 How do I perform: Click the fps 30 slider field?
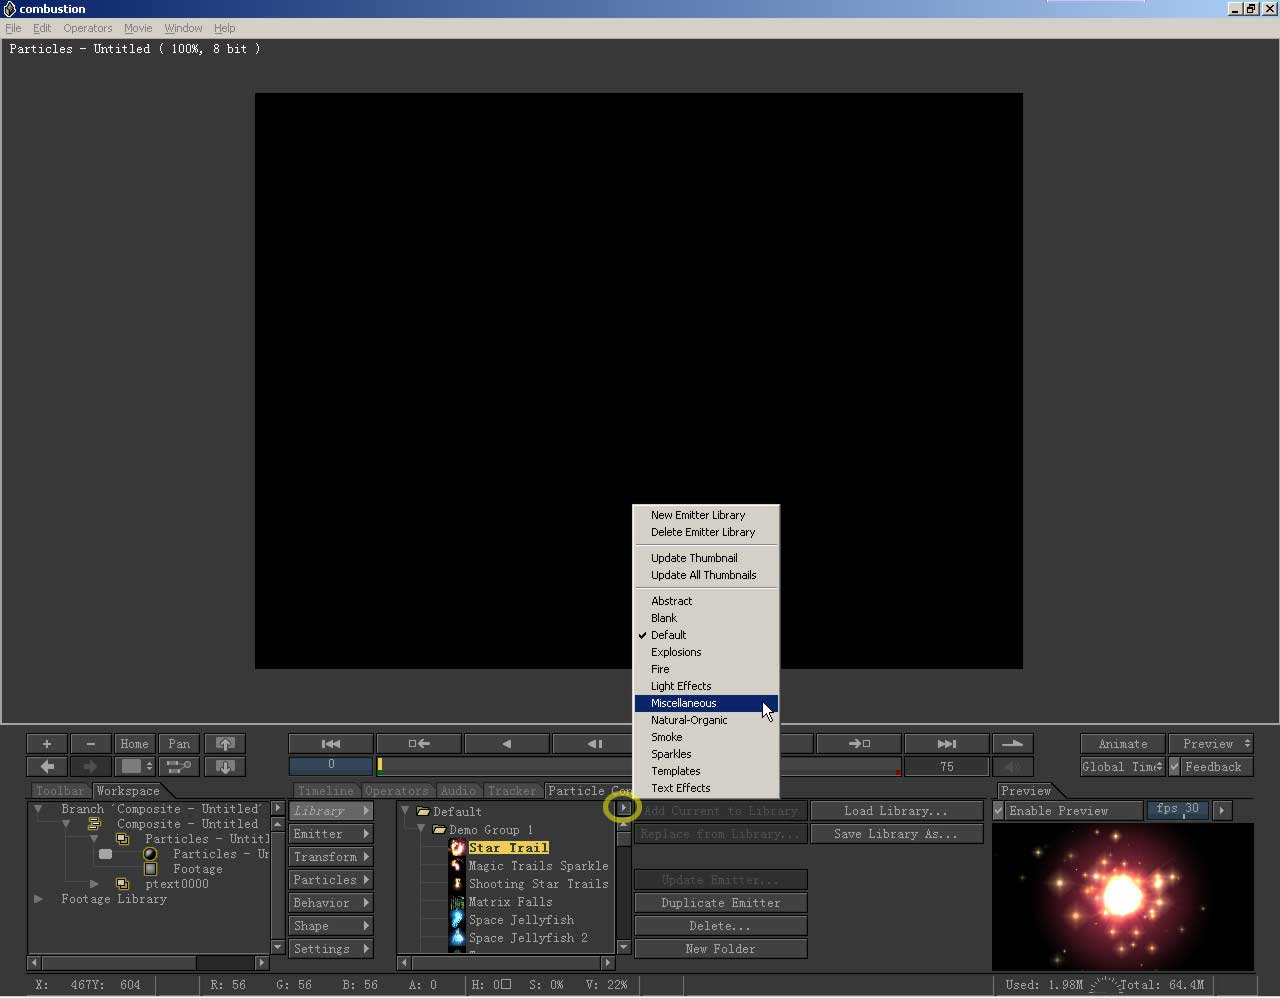1177,810
